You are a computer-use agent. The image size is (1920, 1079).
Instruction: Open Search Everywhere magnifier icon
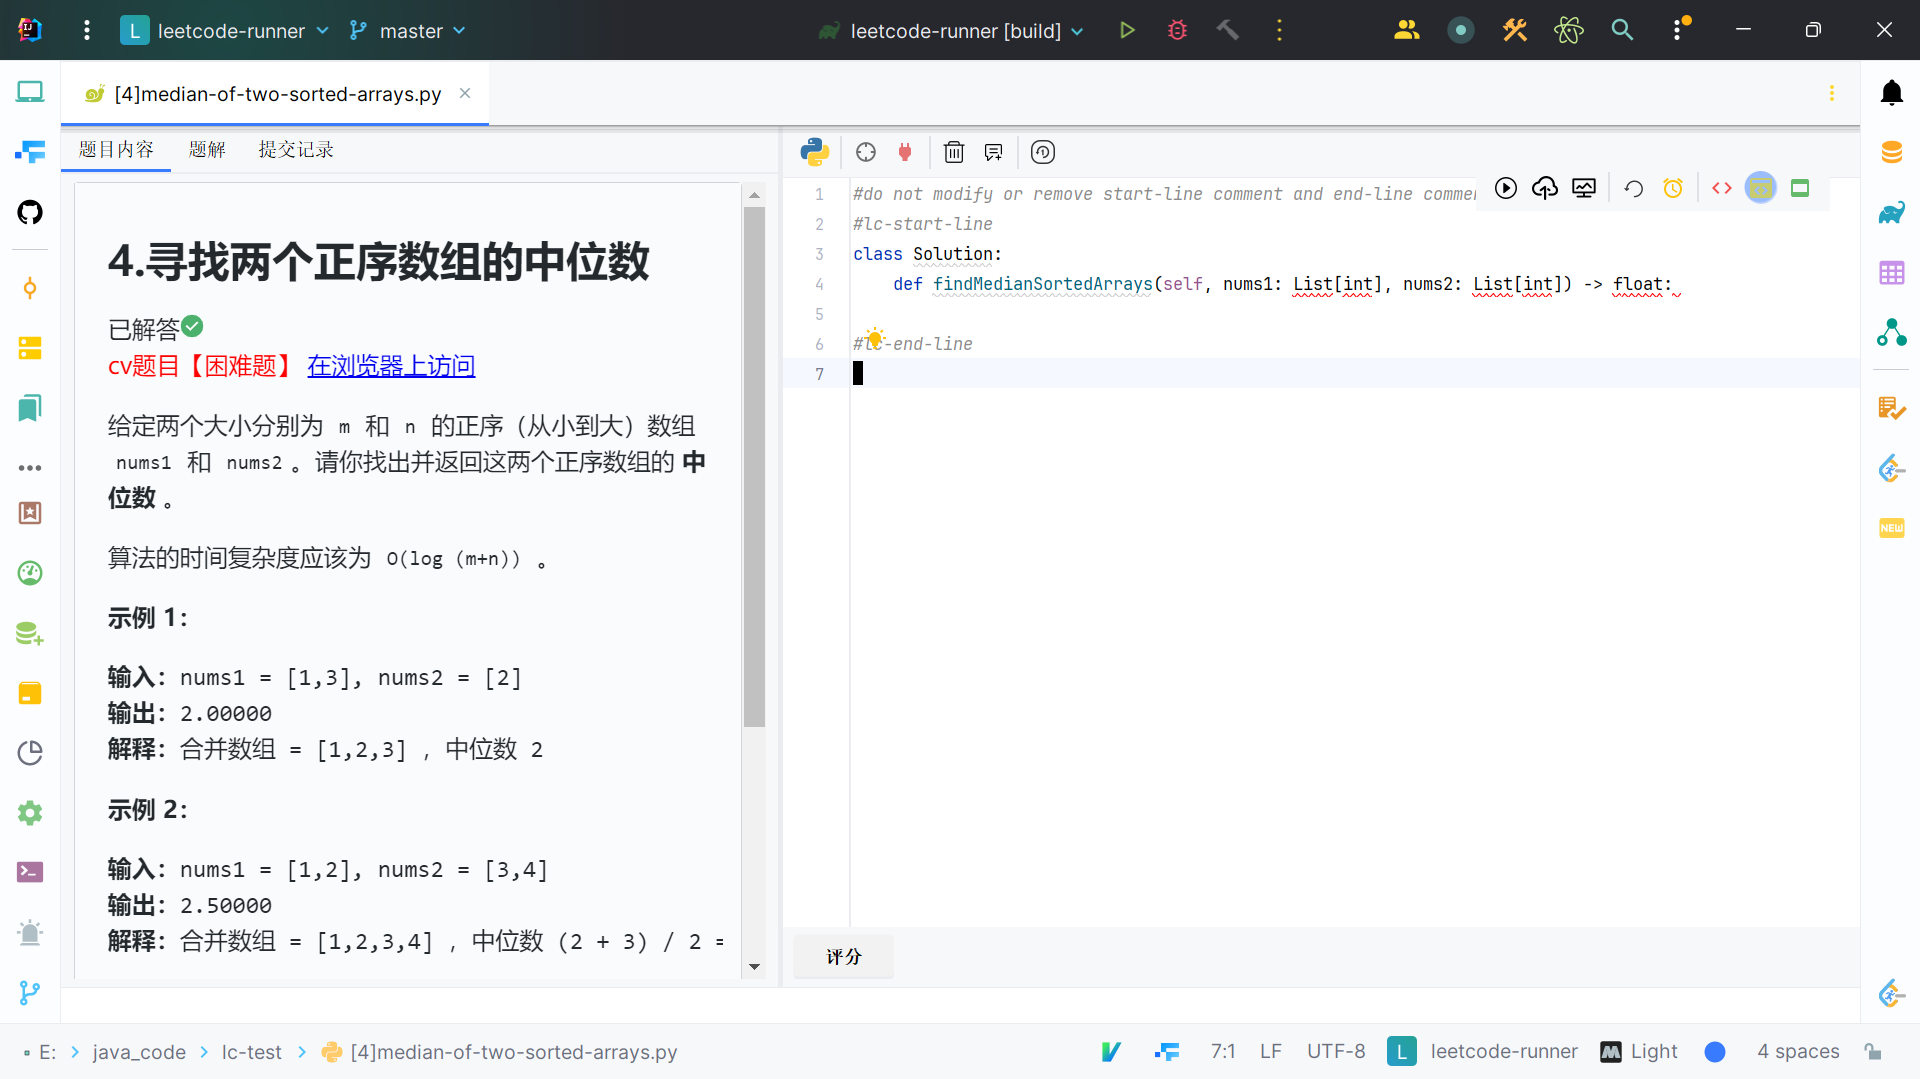pos(1622,30)
